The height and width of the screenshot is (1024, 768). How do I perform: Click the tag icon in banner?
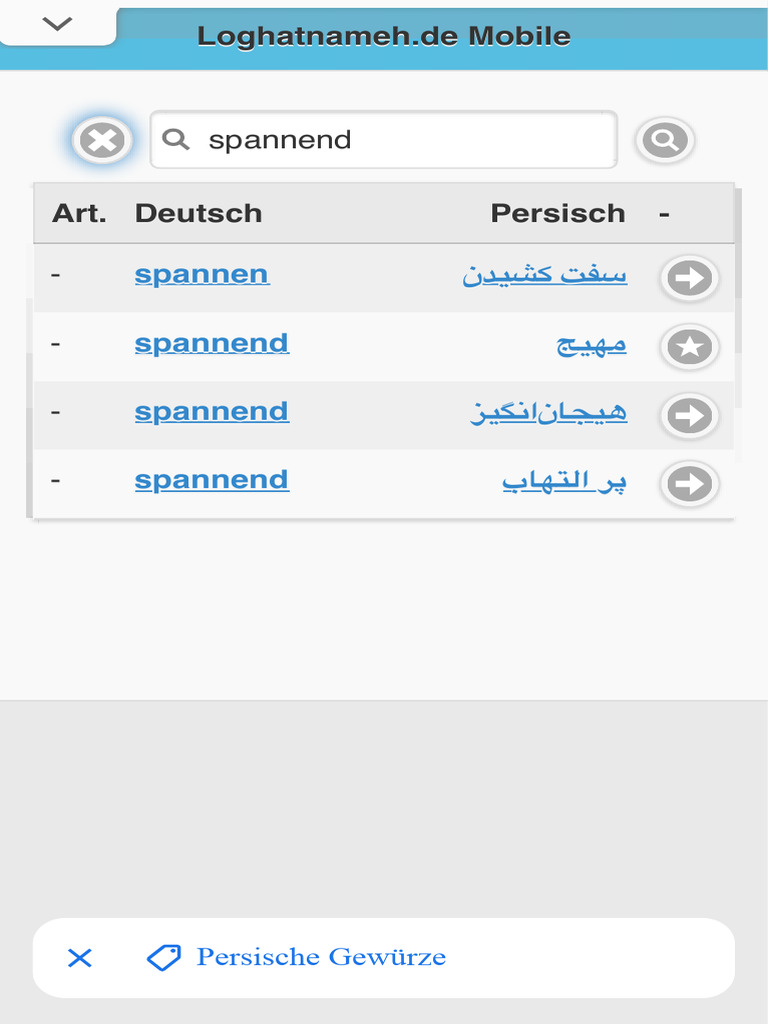[164, 958]
